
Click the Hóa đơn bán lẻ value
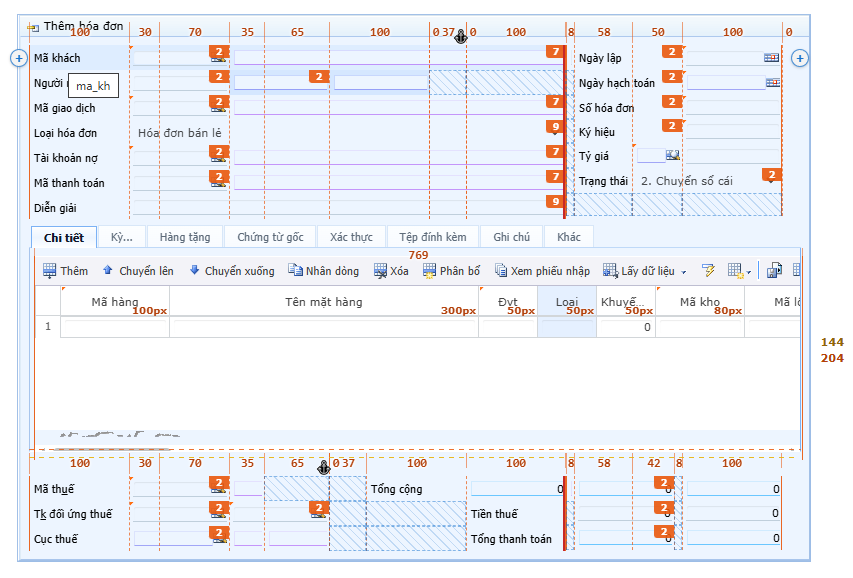pyautogui.click(x=180, y=133)
